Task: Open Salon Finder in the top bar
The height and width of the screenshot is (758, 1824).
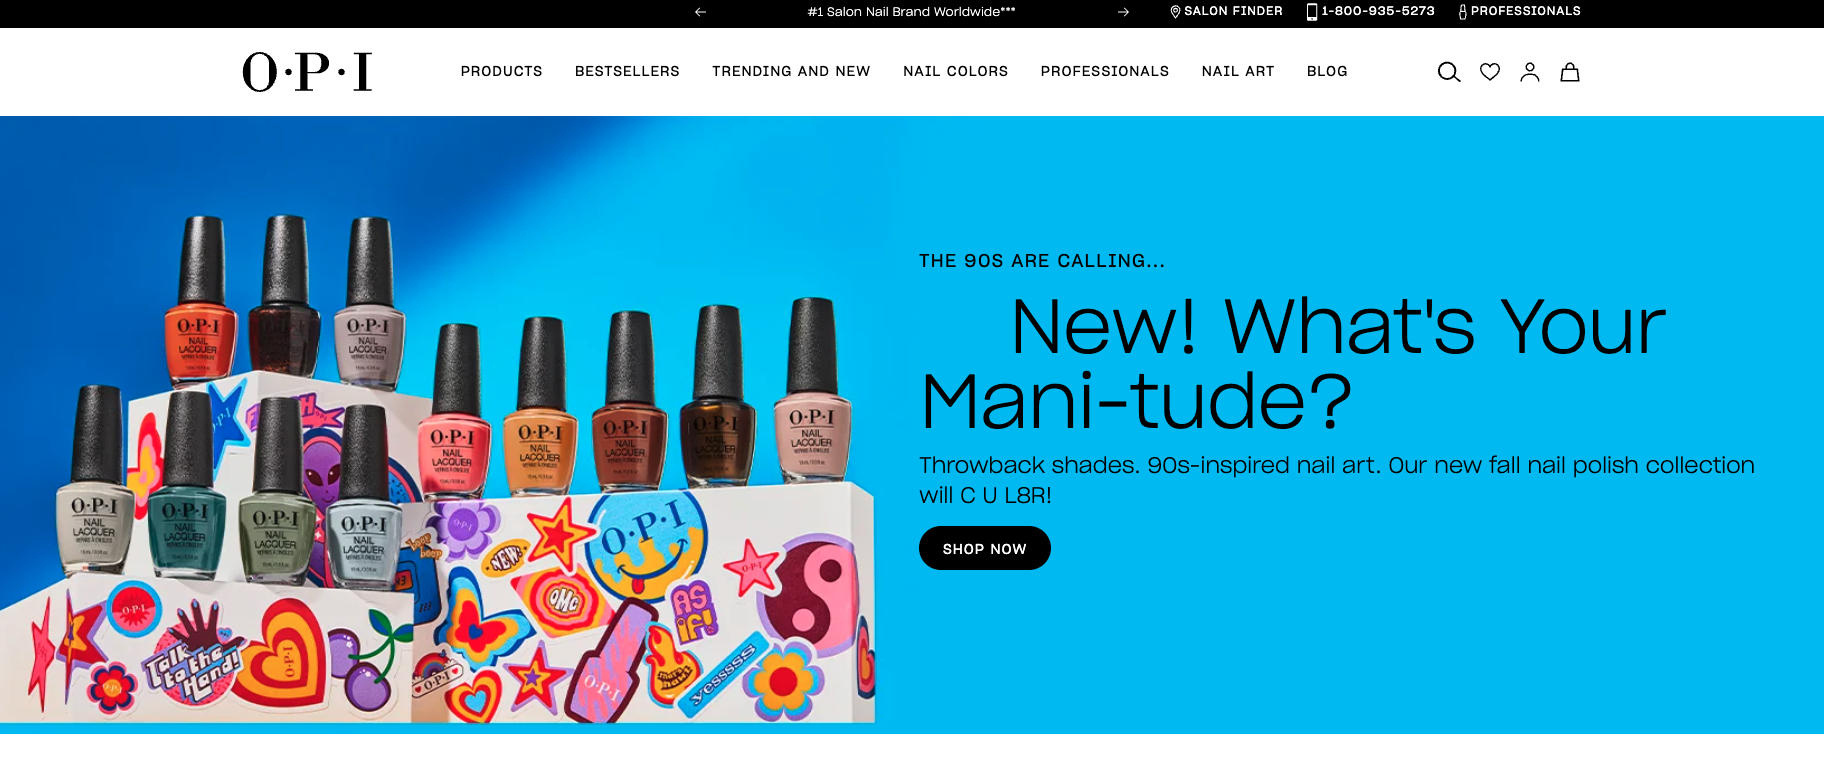Action: pos(1226,11)
